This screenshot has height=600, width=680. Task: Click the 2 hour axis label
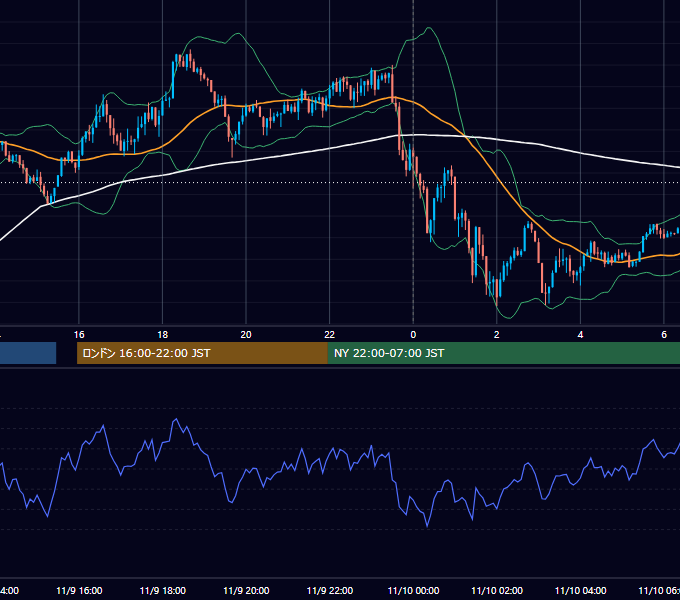pyautogui.click(x=497, y=335)
